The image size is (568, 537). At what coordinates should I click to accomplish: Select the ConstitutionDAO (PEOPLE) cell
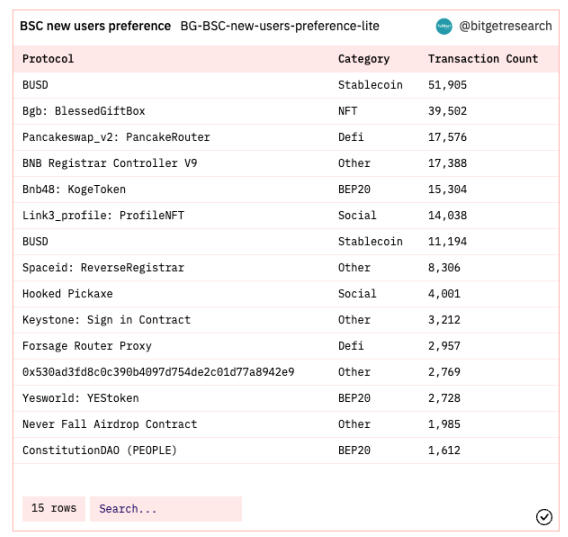coord(100,450)
